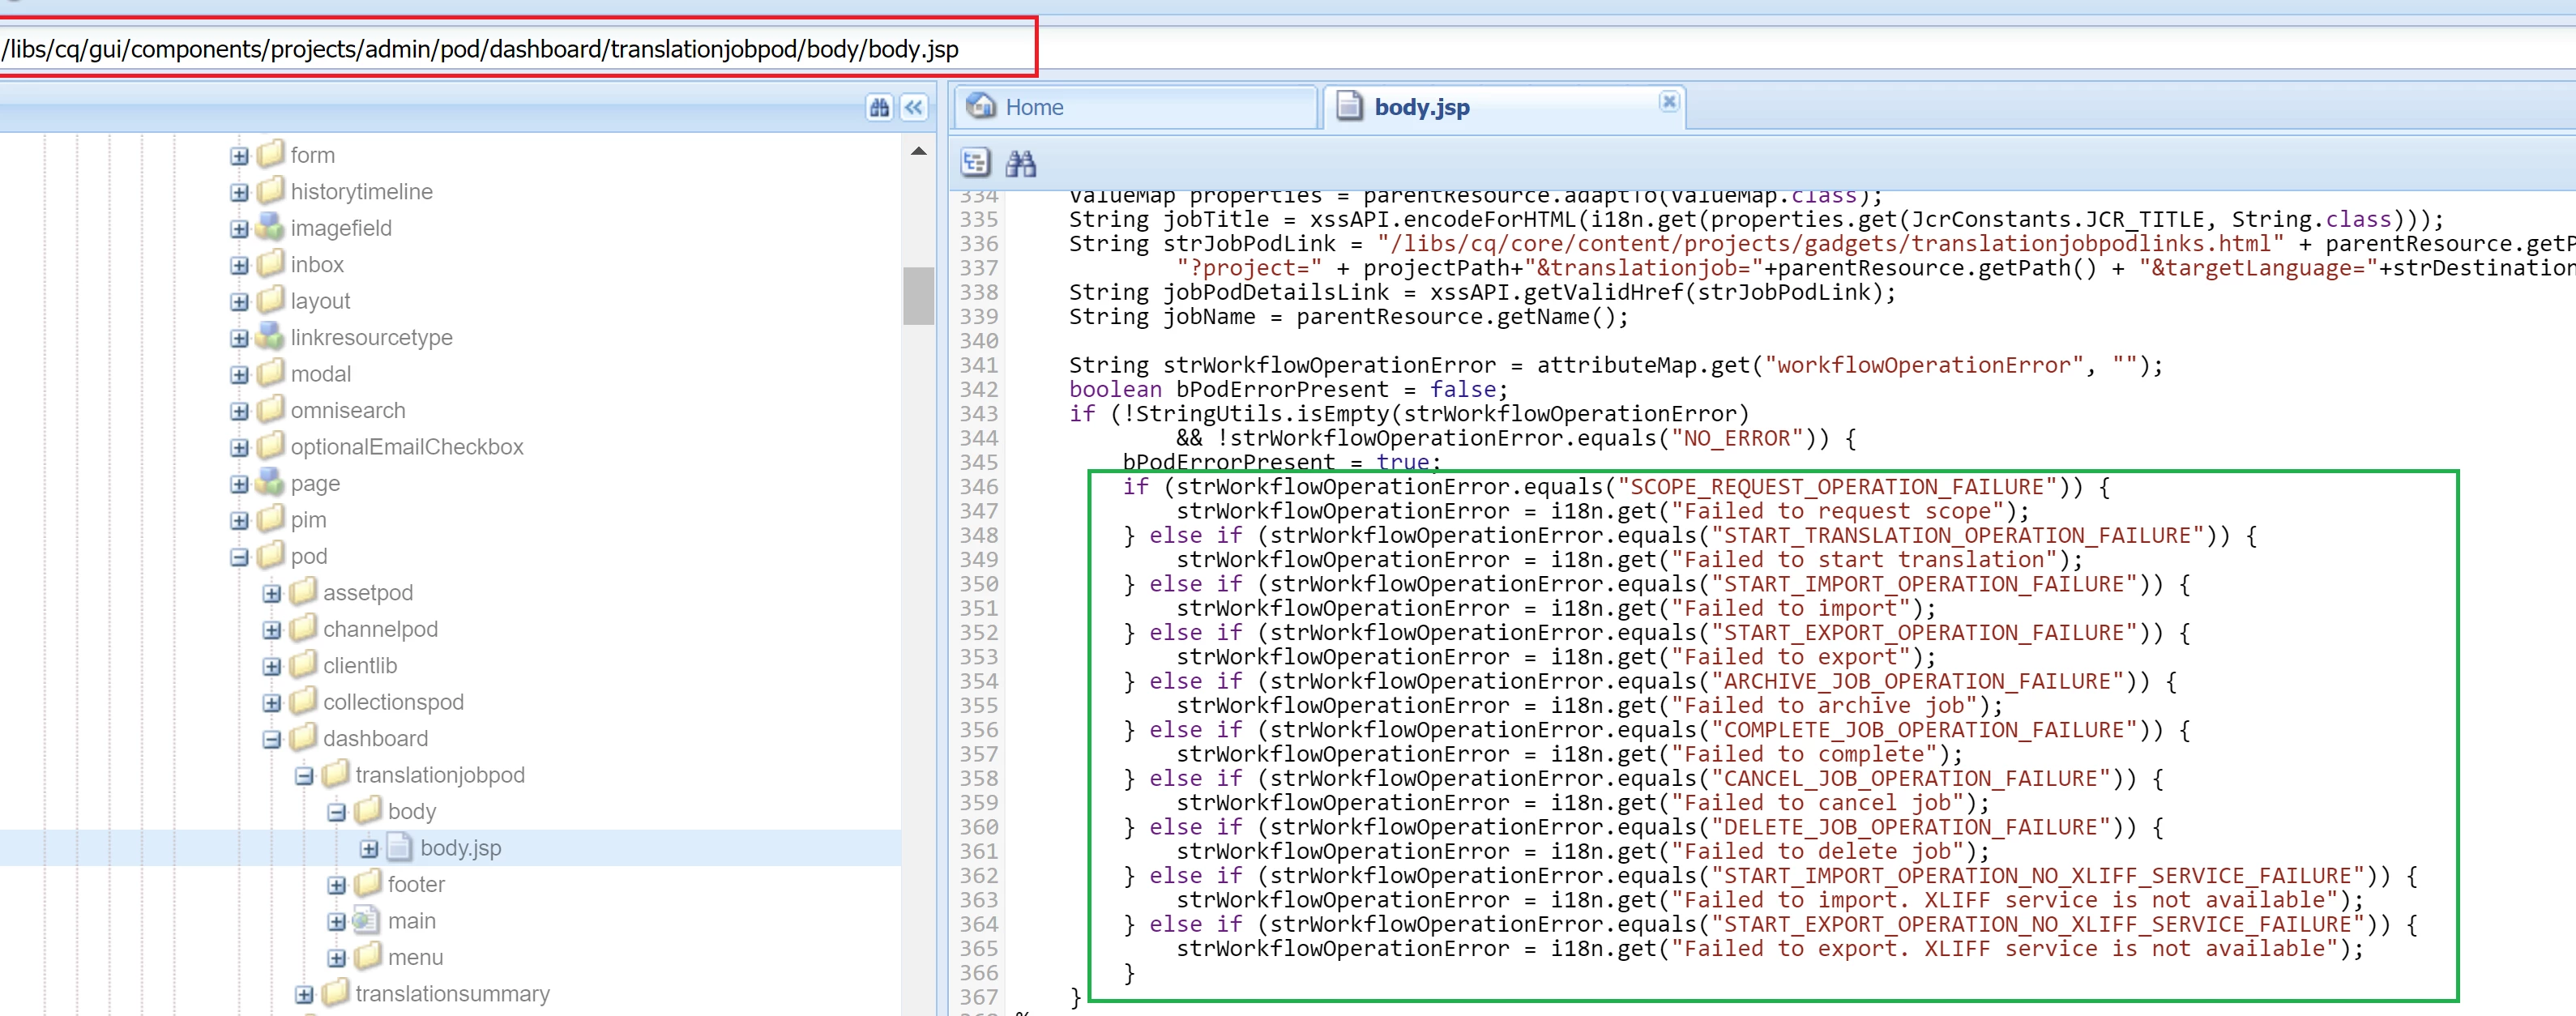Click the tree panel scroll-up arrow
Image resolution: width=2576 pixels, height=1016 pixels.
pyautogui.click(x=918, y=151)
